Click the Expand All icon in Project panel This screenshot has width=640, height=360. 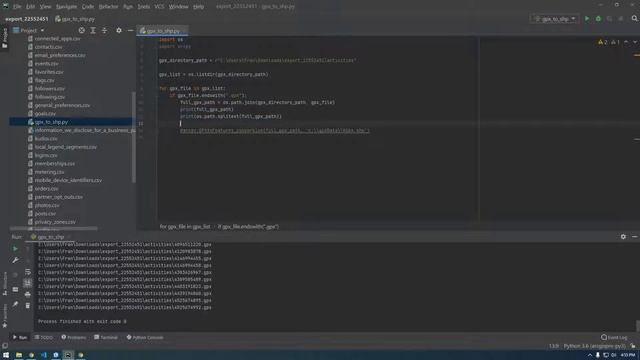tap(93, 30)
